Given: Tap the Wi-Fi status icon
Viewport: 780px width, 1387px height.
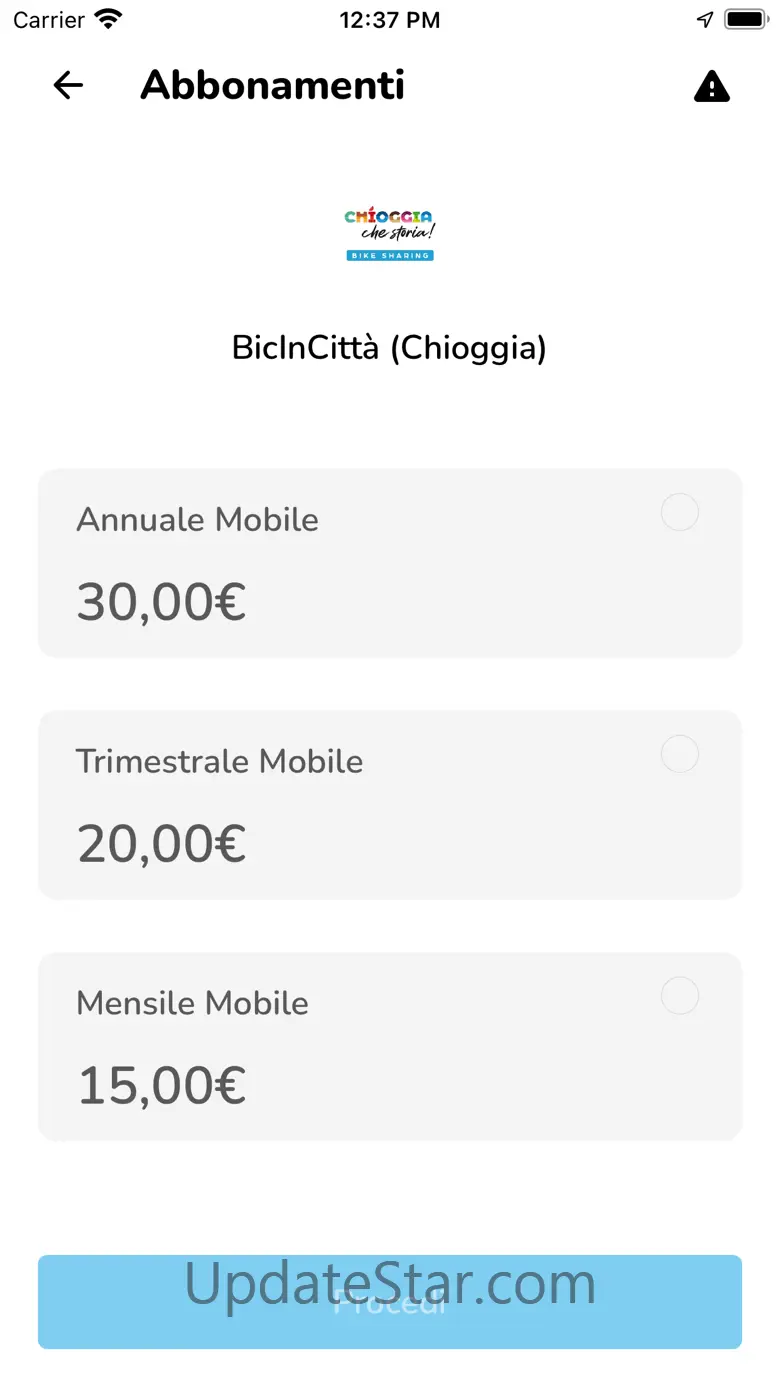Looking at the screenshot, I should pyautogui.click(x=107, y=19).
